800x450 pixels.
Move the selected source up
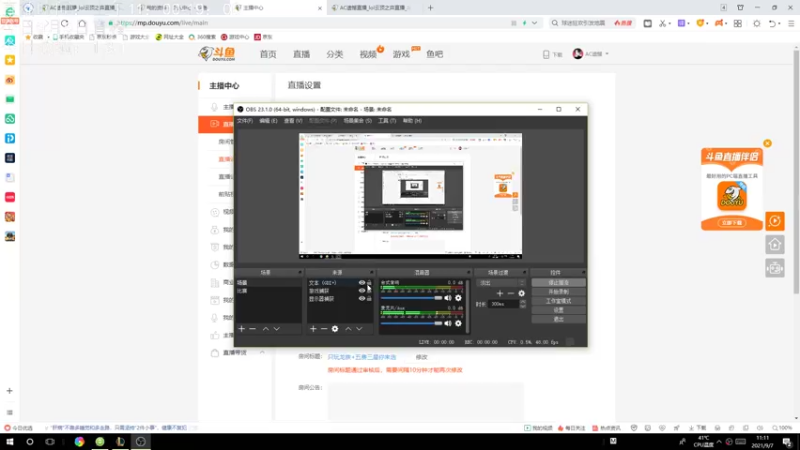tap(348, 329)
